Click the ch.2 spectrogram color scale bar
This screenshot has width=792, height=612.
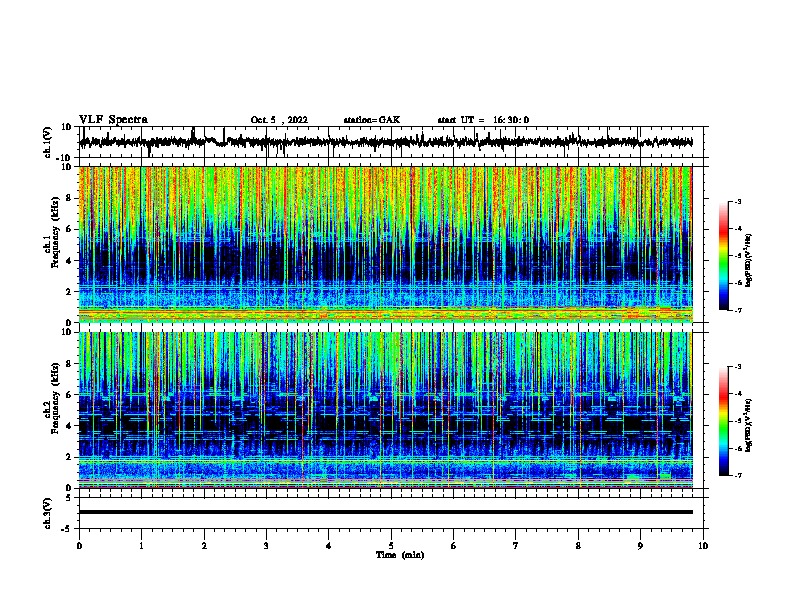point(724,421)
